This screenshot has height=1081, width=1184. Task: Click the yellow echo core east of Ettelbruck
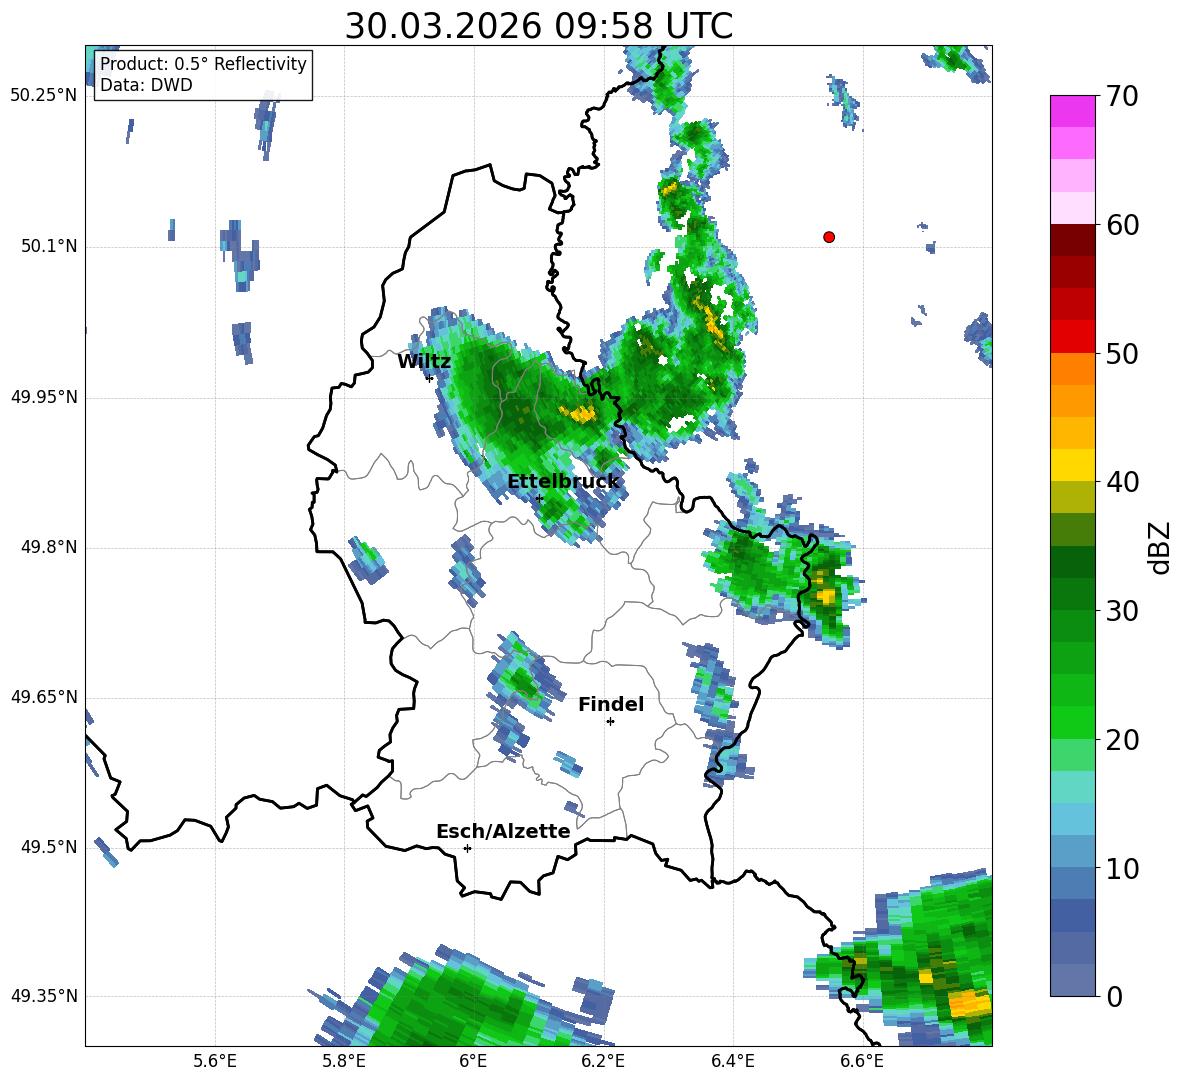[579, 413]
